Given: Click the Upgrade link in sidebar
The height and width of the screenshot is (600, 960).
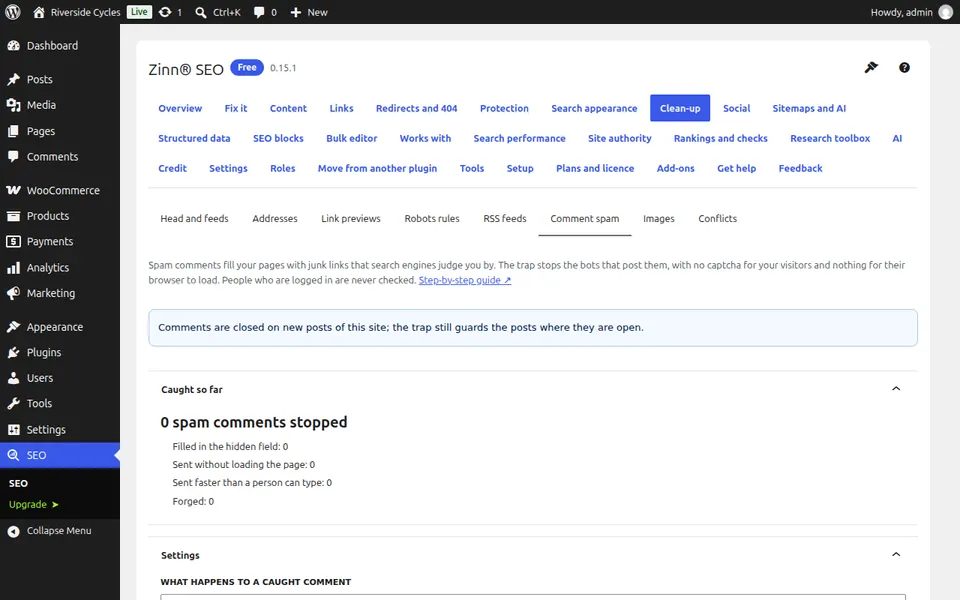Looking at the screenshot, I should coord(33,504).
